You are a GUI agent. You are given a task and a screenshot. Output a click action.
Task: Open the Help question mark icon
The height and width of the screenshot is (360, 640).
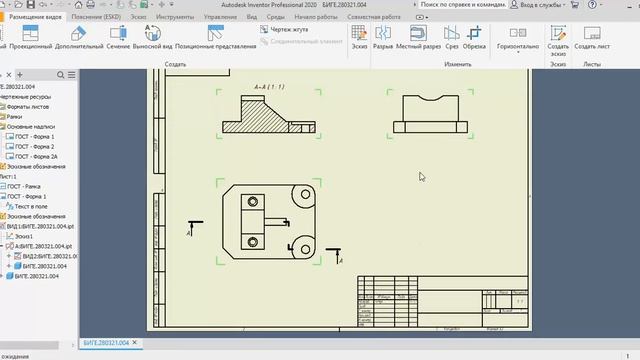pyautogui.click(x=592, y=5)
